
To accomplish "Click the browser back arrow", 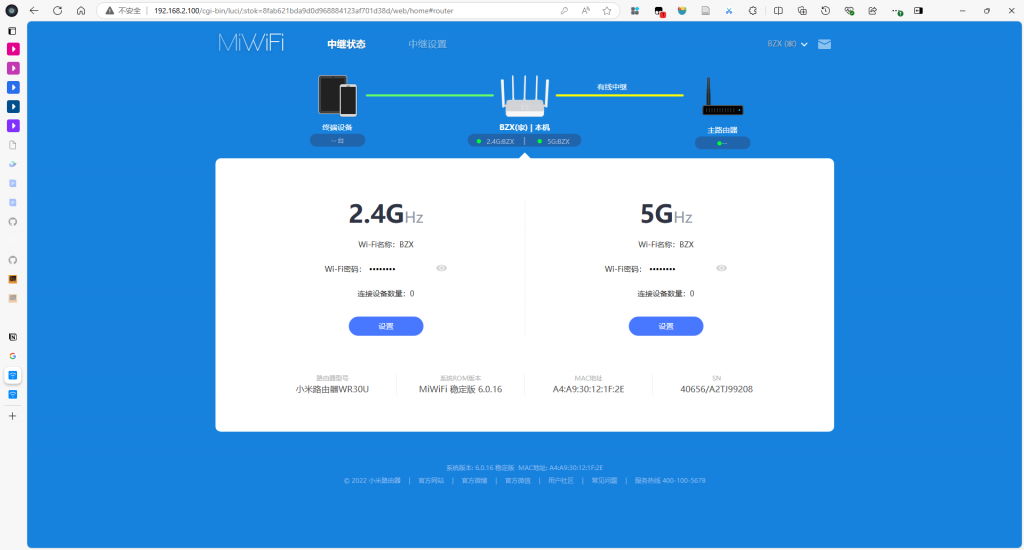I will [x=34, y=10].
